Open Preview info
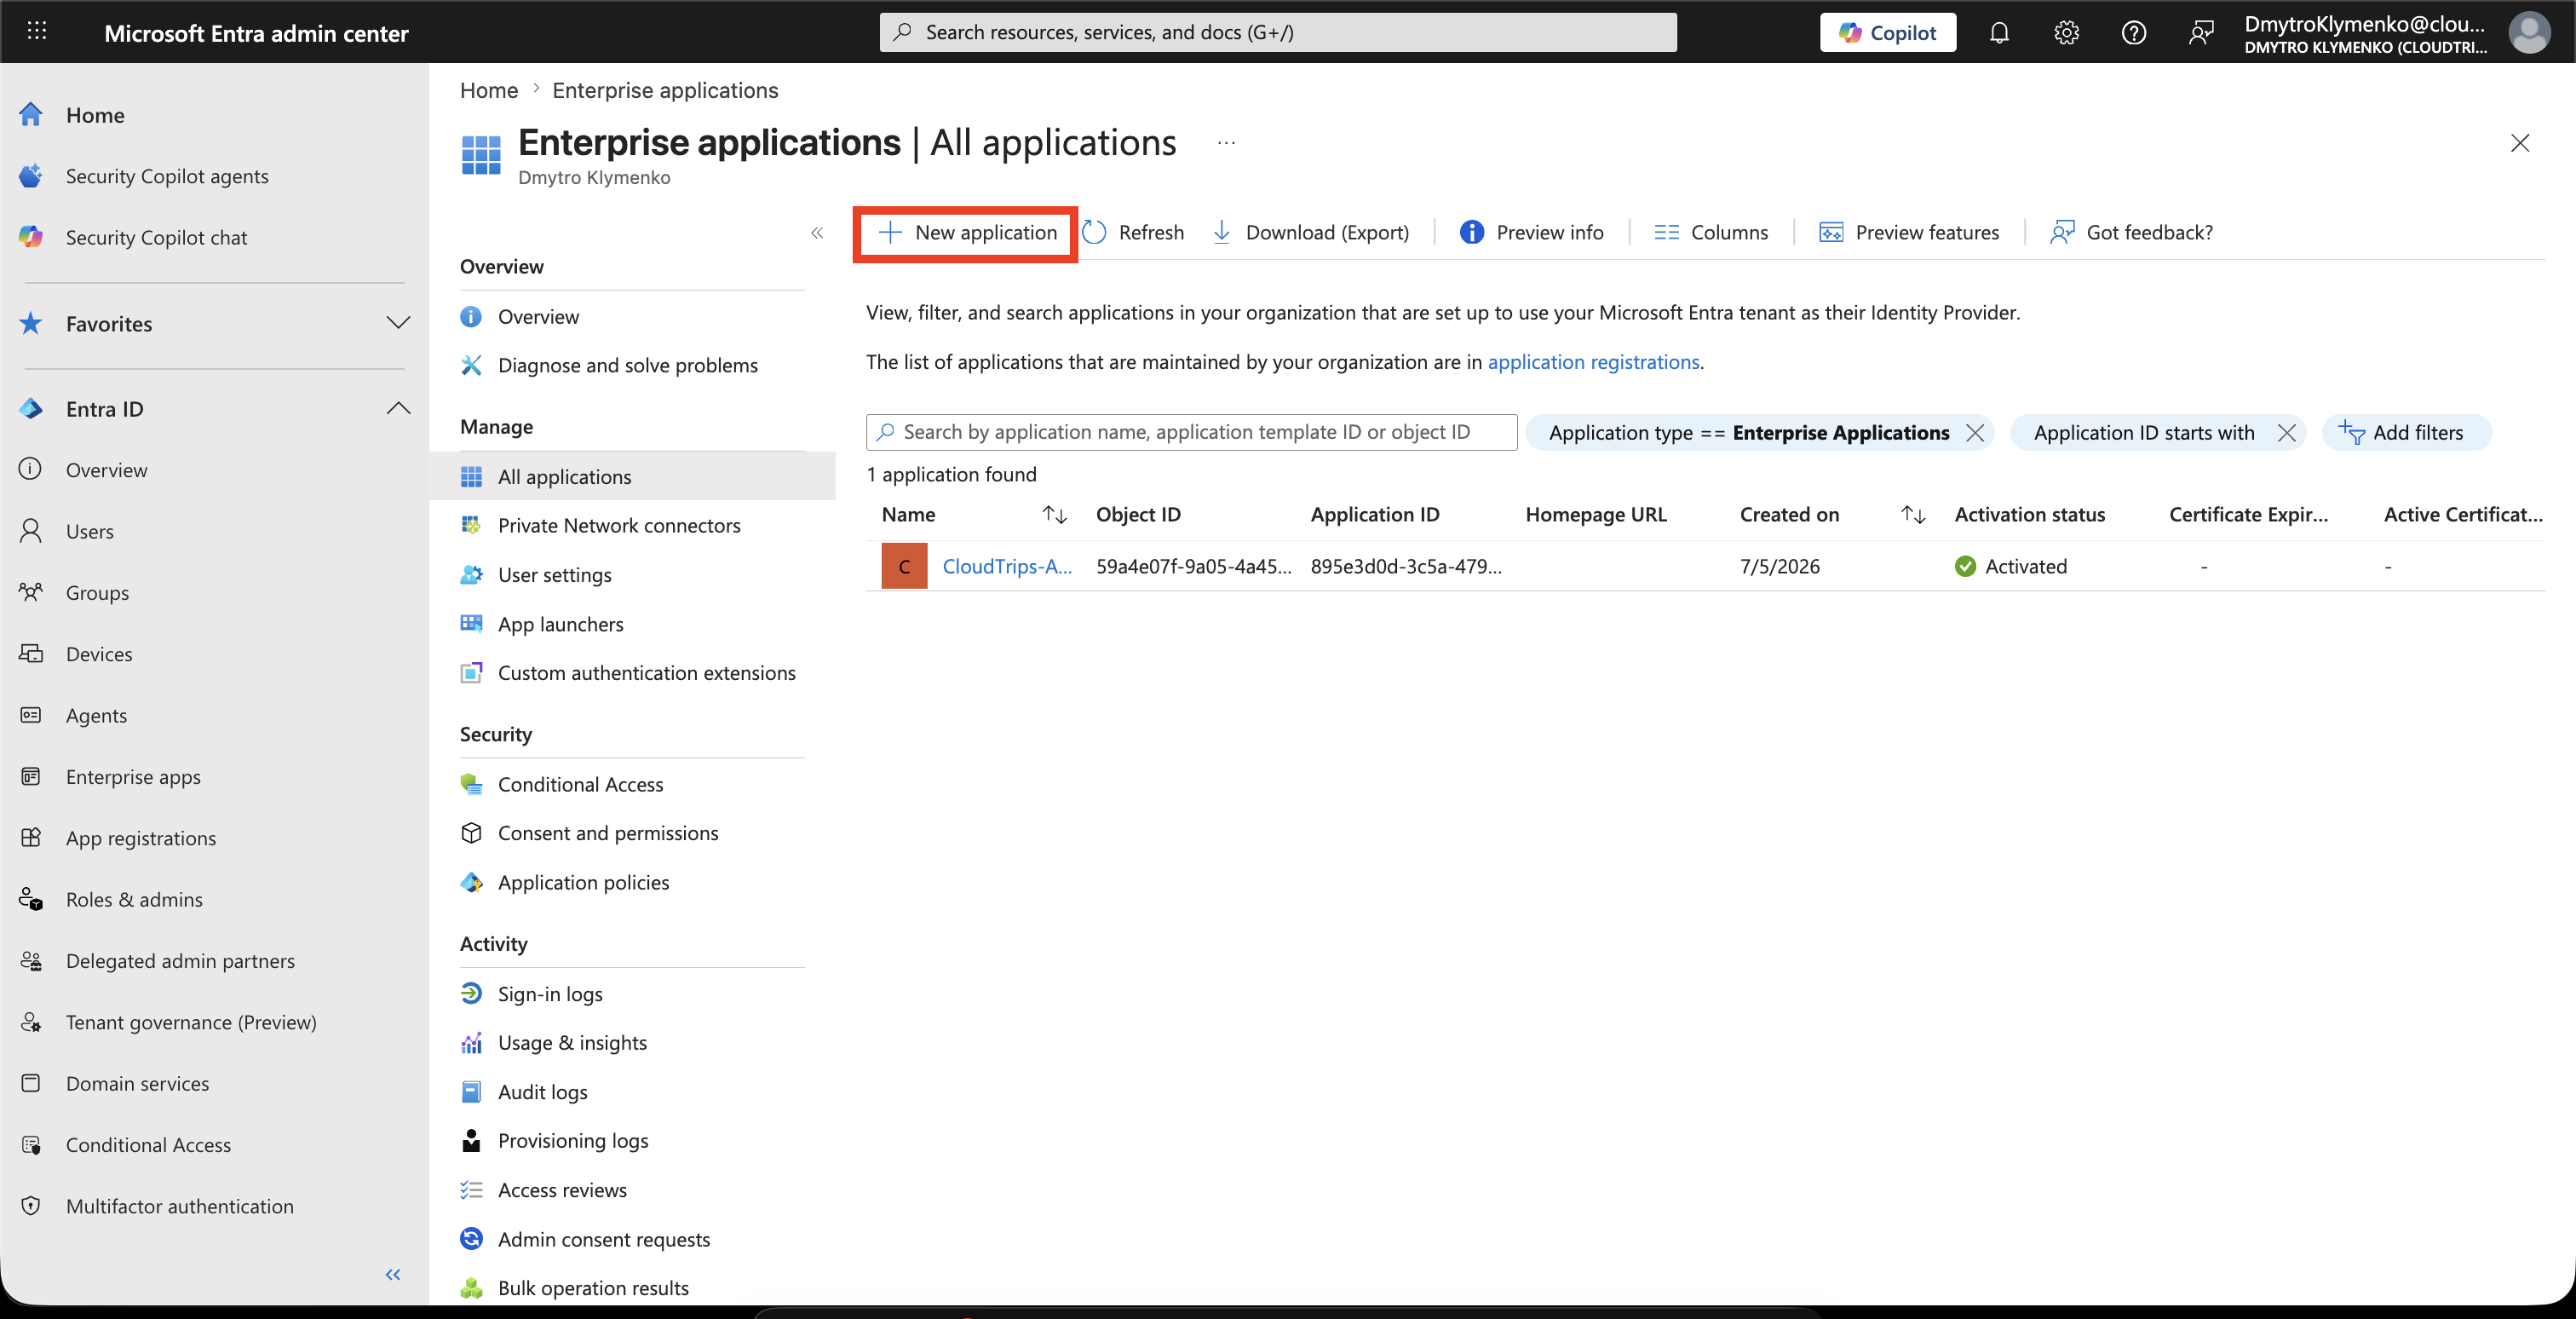Screen dimensions: 2576x1319 pyautogui.click(x=1531, y=232)
